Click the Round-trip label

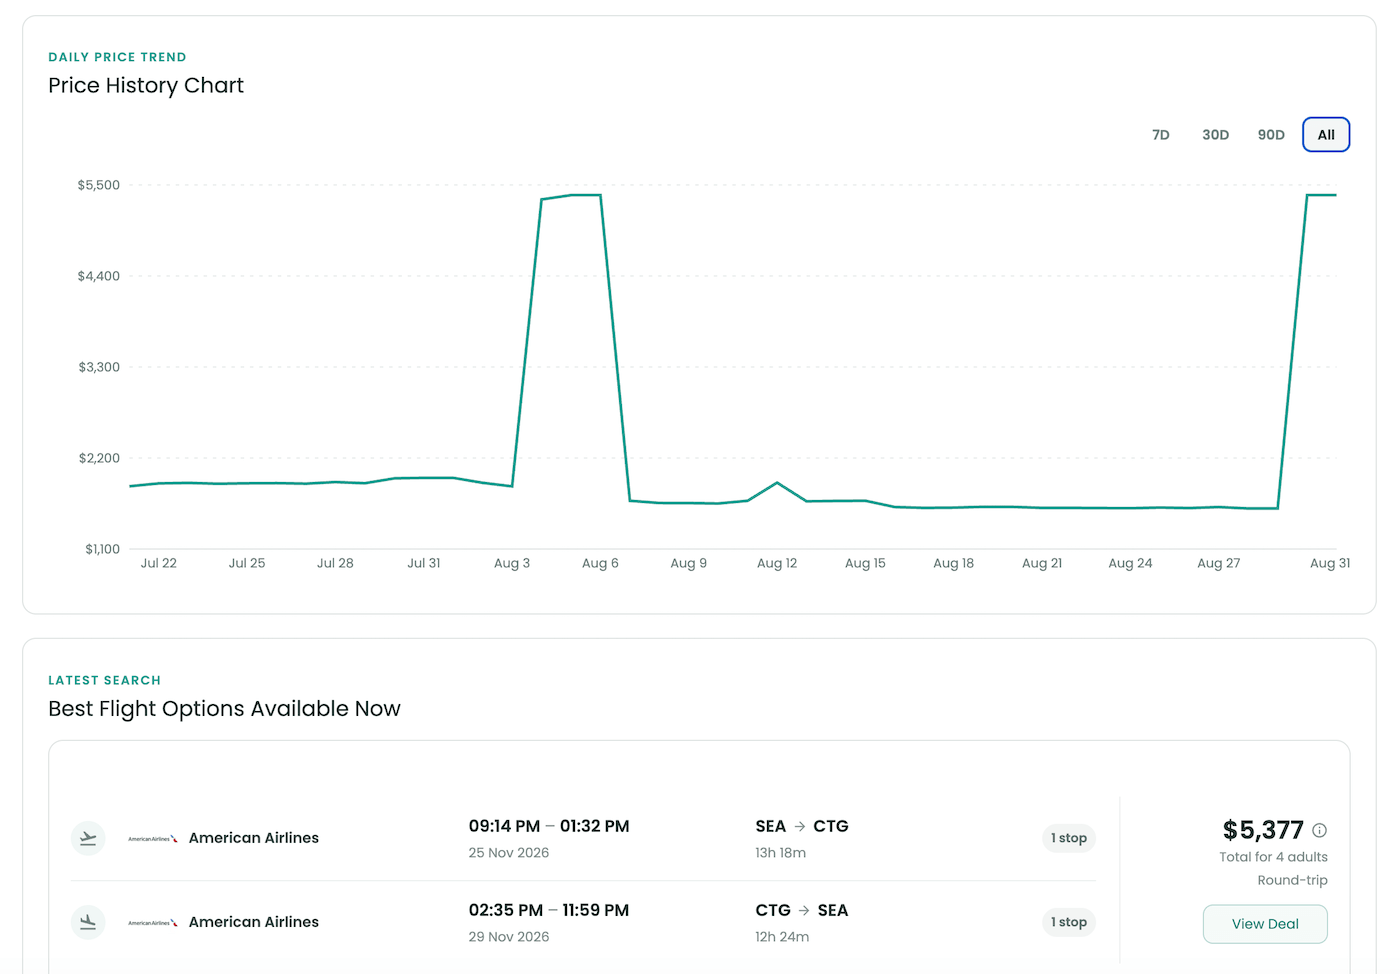click(1292, 880)
